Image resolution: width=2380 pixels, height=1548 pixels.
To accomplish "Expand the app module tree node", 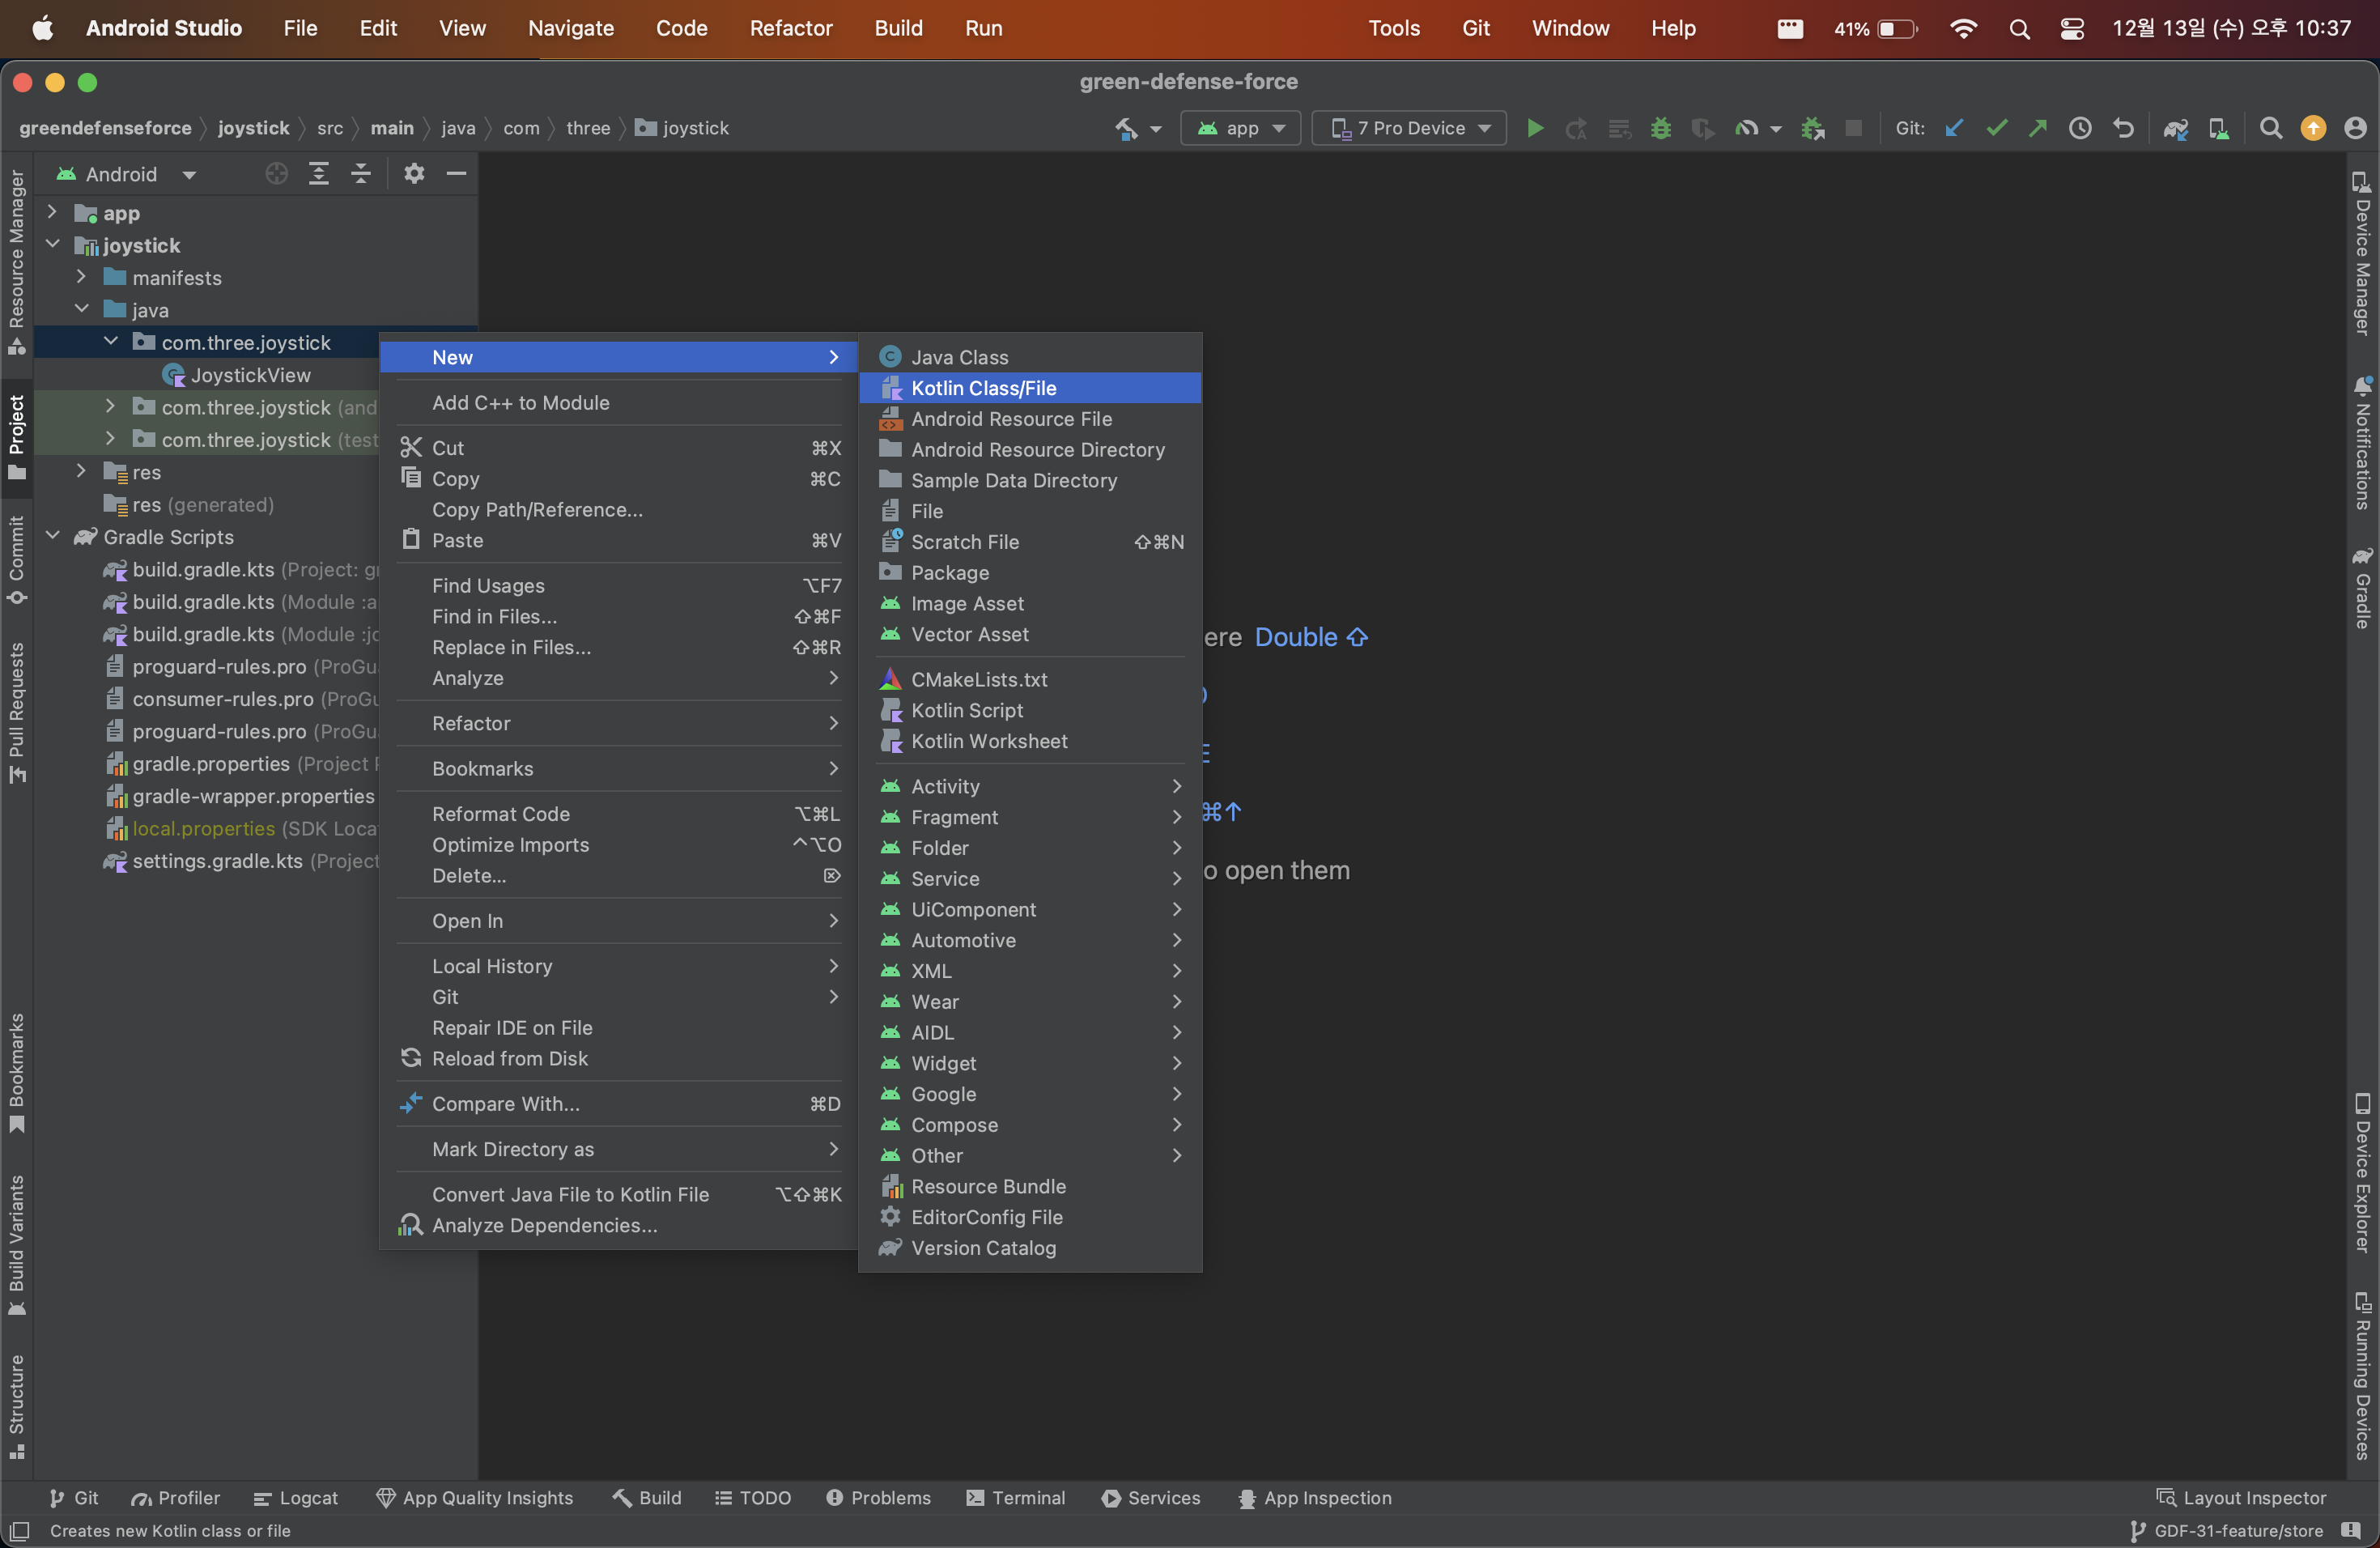I will pos(53,213).
